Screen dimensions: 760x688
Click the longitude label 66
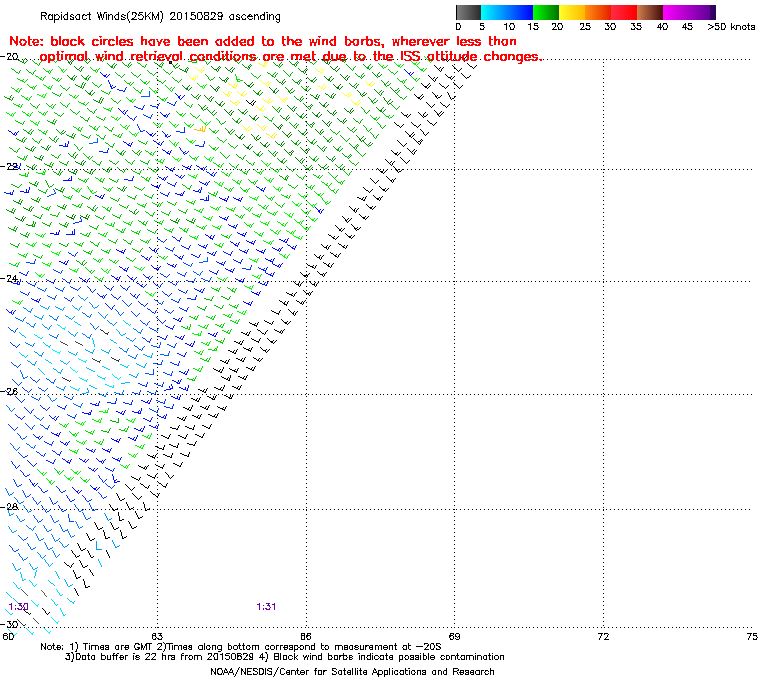(x=306, y=636)
